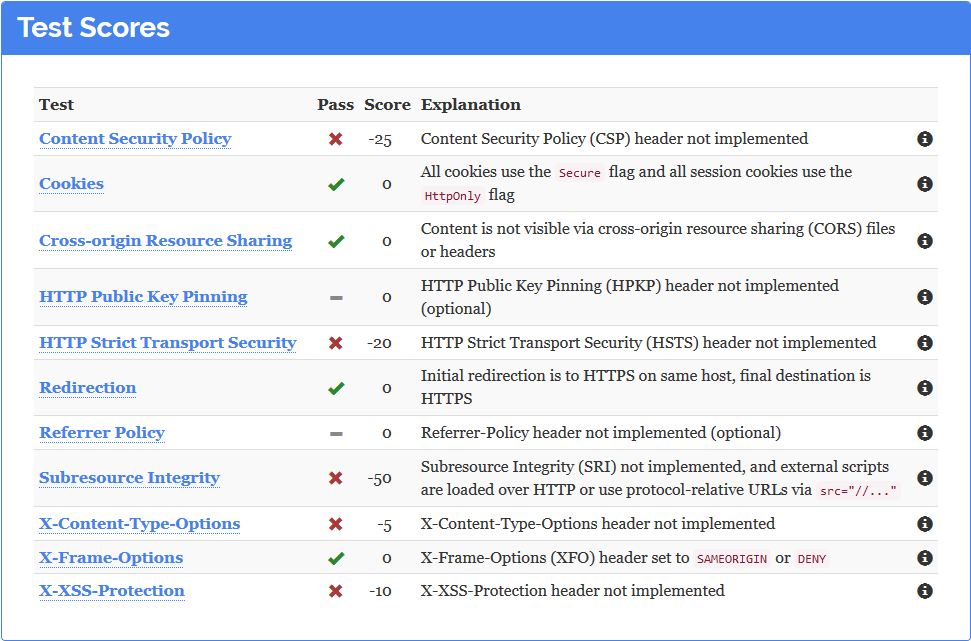Screen dimensions: 971x641
Task: Click the Test column header
Action: (x=56, y=105)
